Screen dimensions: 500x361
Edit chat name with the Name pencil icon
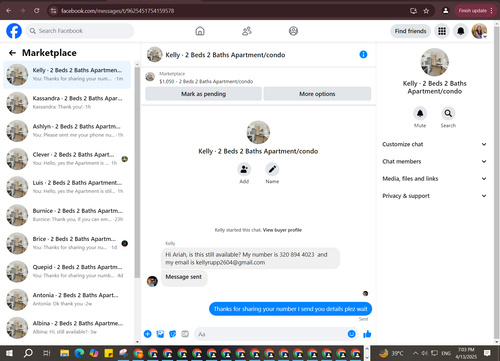pyautogui.click(x=272, y=169)
